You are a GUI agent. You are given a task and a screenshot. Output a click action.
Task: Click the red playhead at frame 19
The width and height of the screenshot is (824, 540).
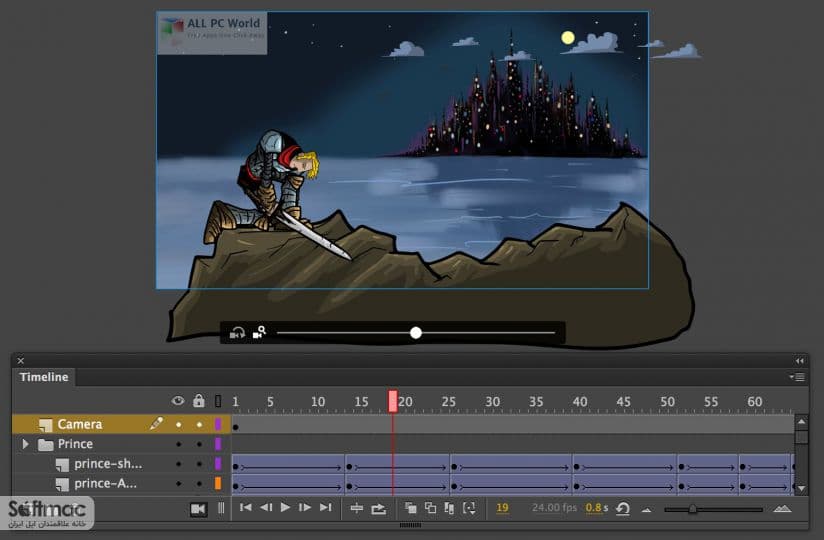393,401
